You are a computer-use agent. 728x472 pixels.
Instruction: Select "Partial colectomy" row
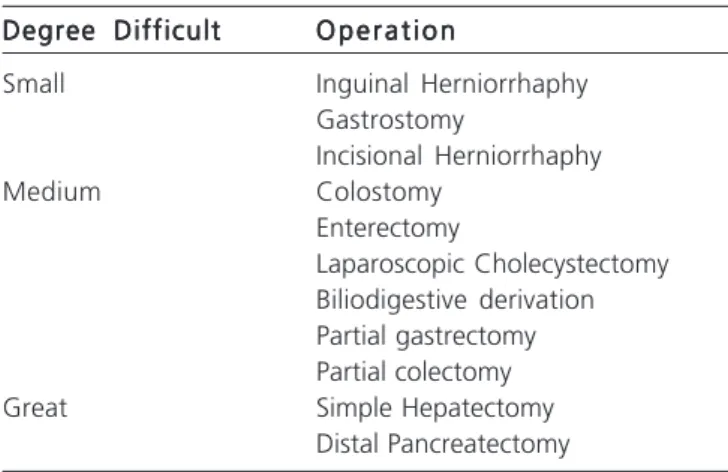pyautogui.click(x=414, y=373)
